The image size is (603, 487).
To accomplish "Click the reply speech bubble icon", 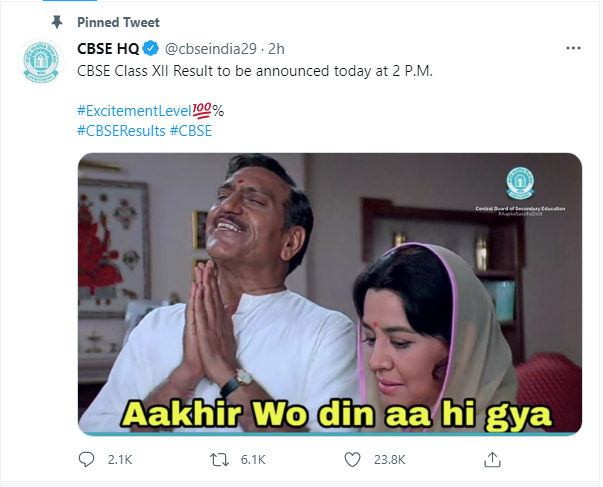I will (x=86, y=459).
